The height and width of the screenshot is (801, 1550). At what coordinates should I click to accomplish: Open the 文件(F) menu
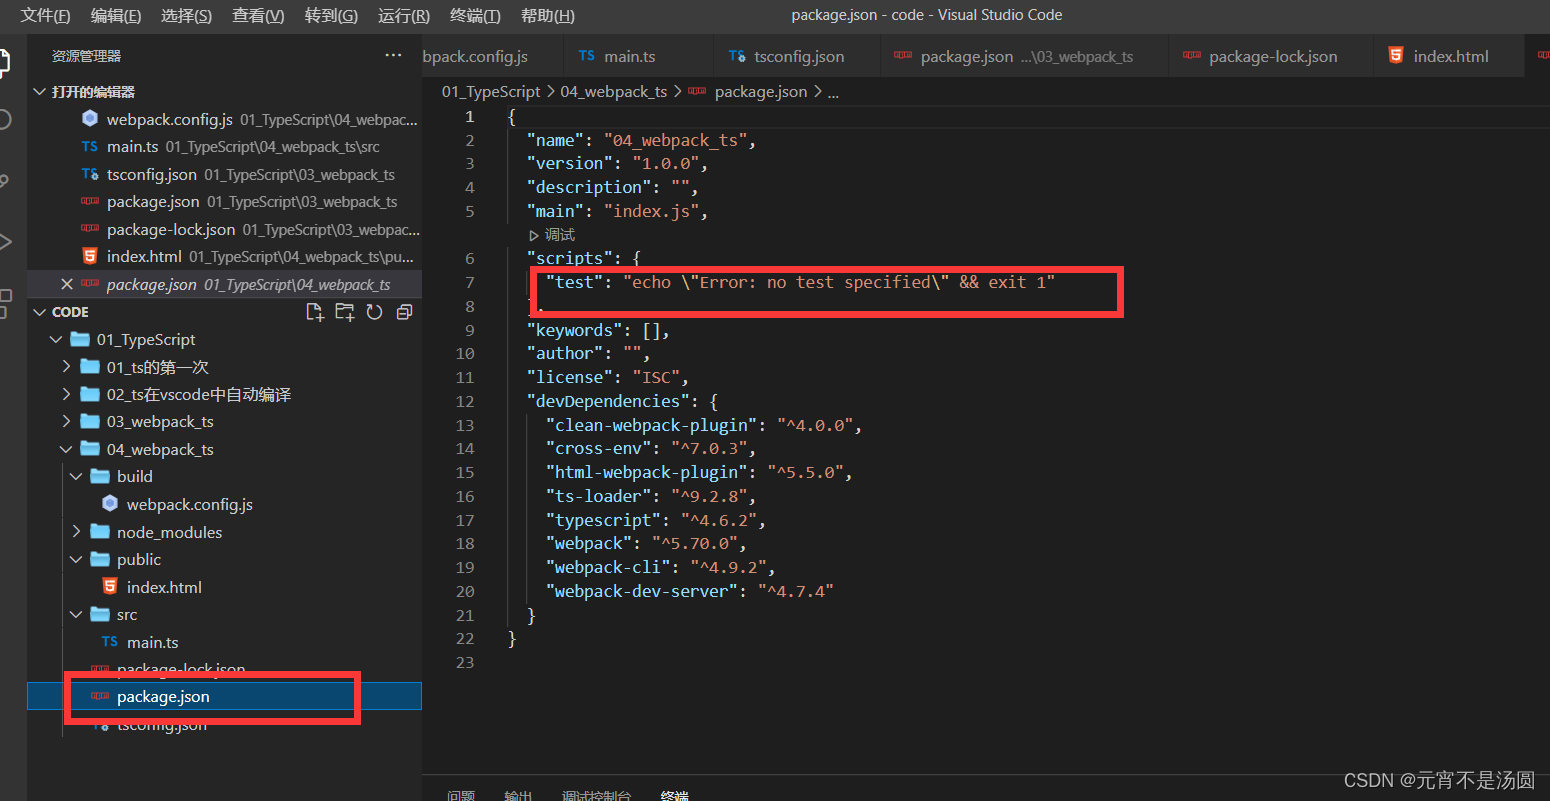[x=44, y=15]
